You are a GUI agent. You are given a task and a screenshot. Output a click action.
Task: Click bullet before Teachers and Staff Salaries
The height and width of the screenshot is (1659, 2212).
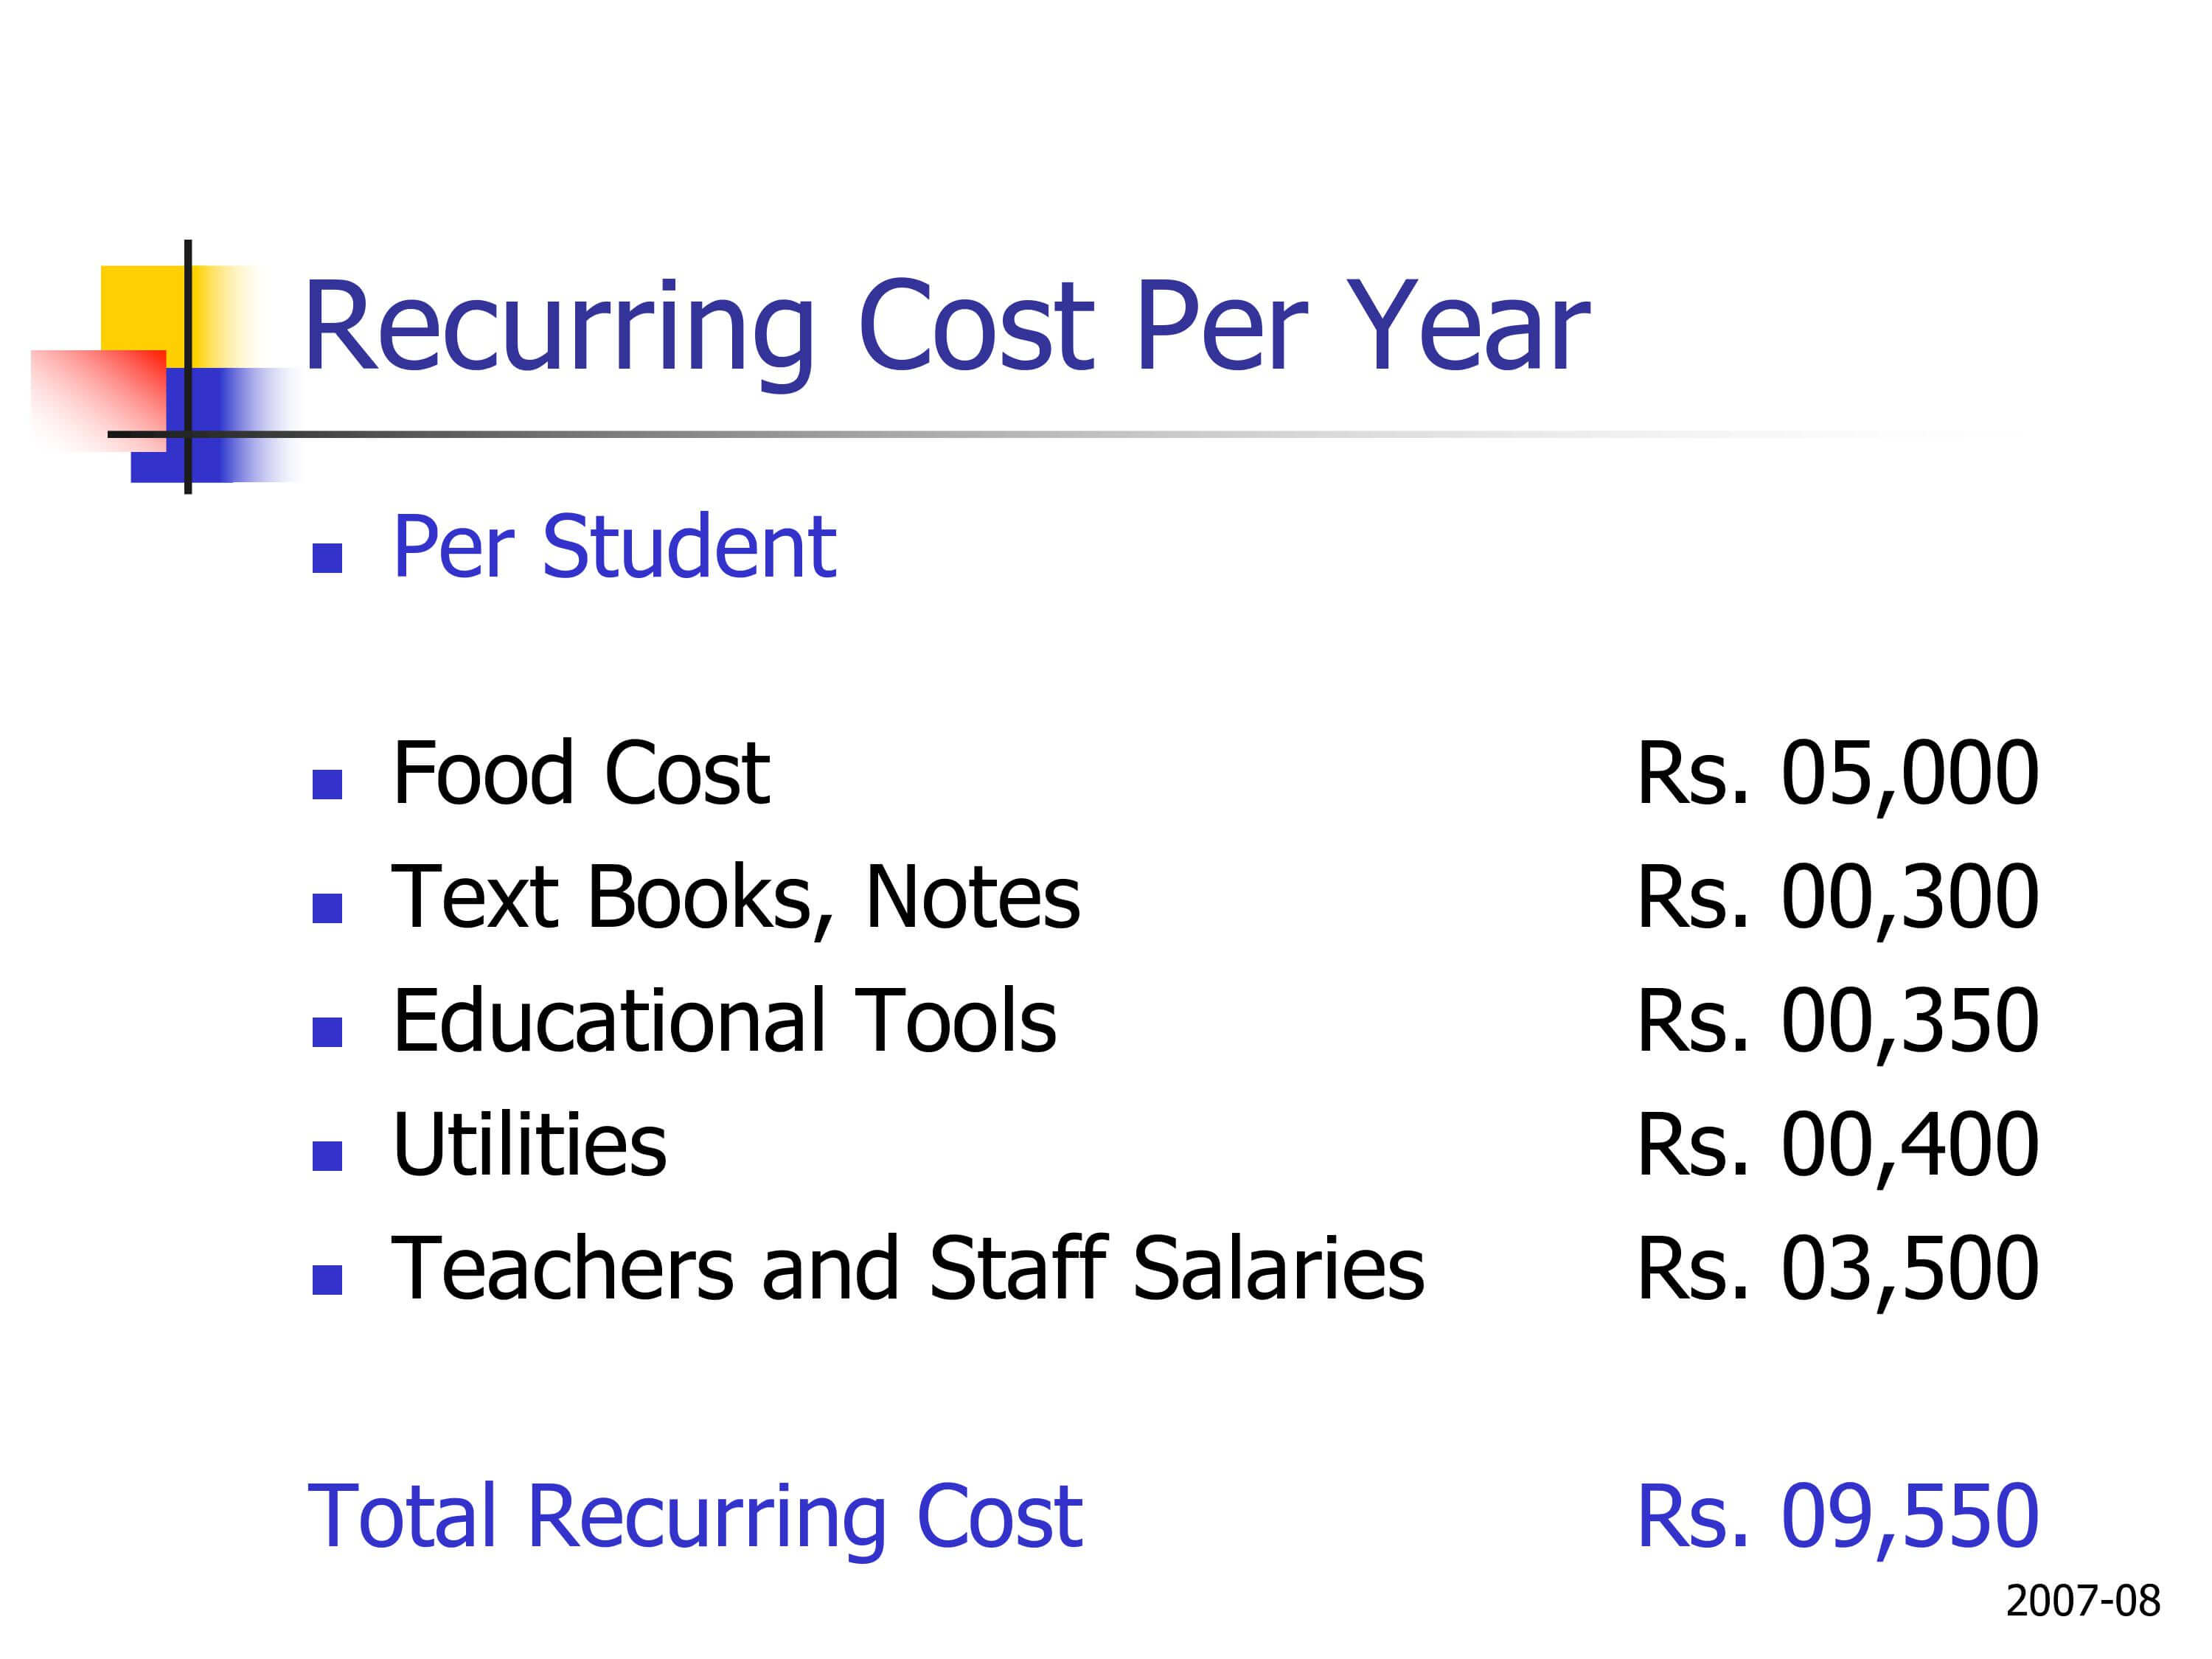tap(327, 1280)
